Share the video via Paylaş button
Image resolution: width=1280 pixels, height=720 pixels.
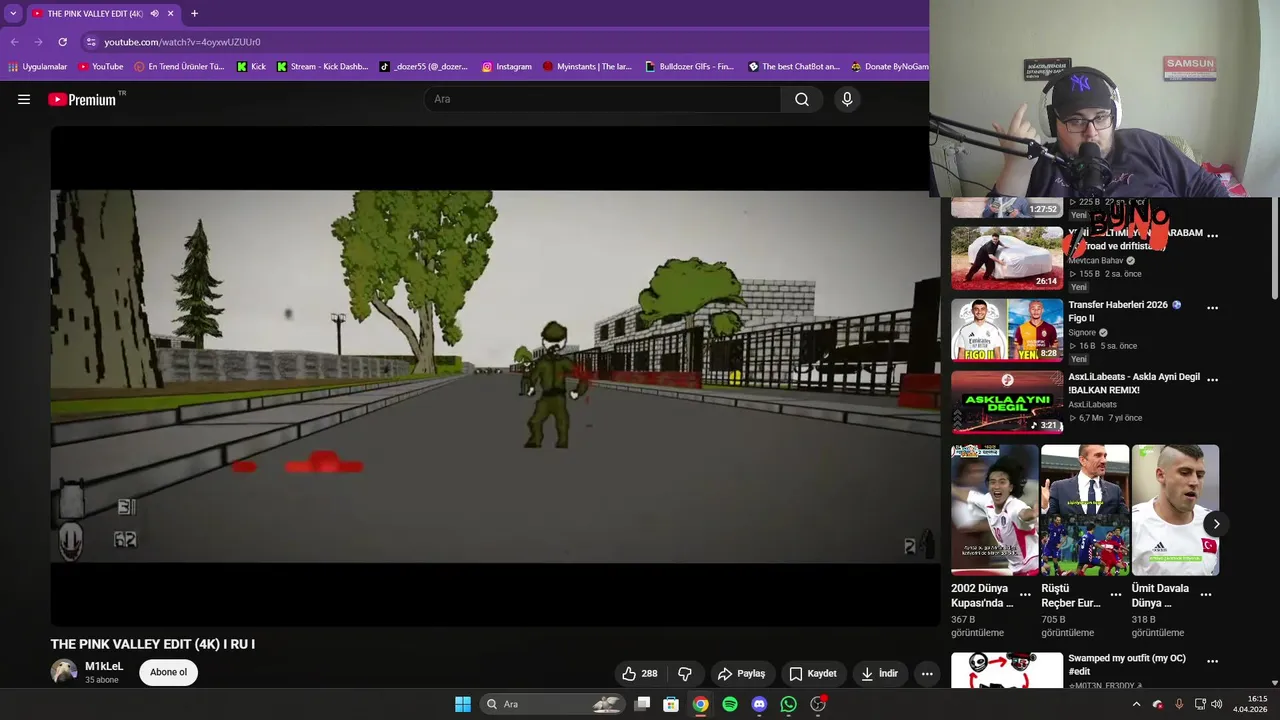tap(741, 673)
